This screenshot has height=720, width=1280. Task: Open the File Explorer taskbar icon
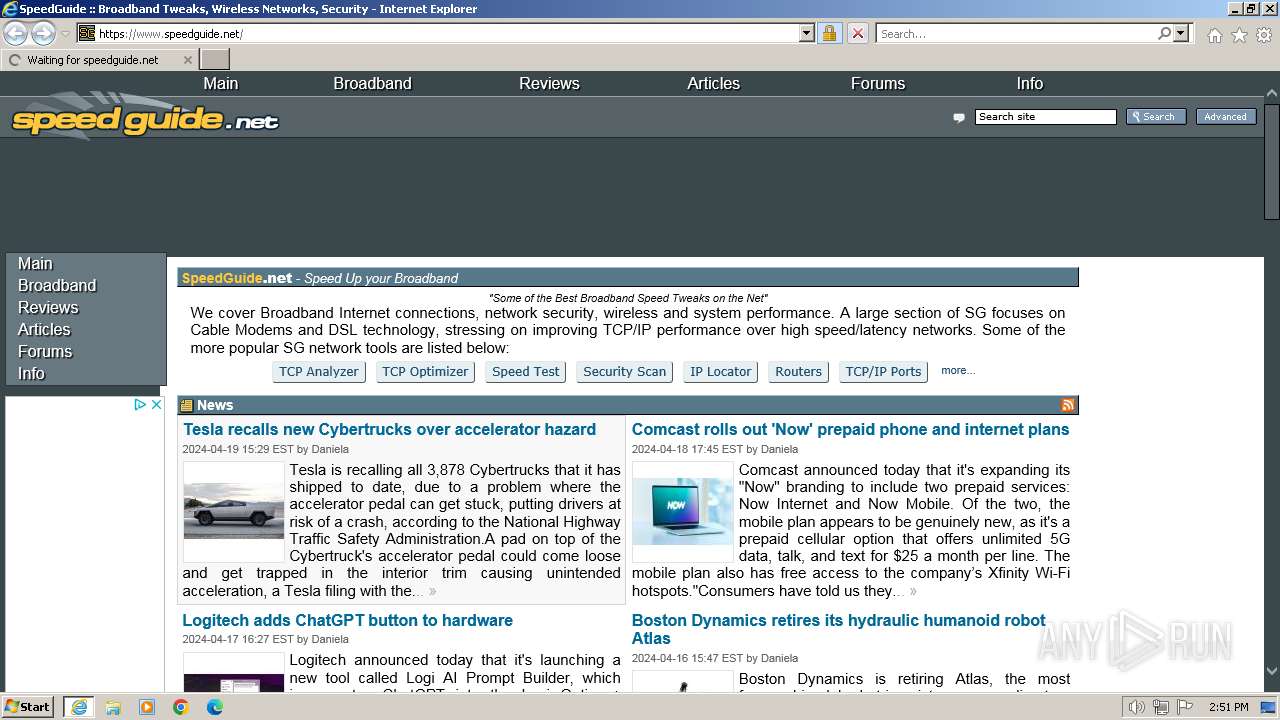click(113, 707)
